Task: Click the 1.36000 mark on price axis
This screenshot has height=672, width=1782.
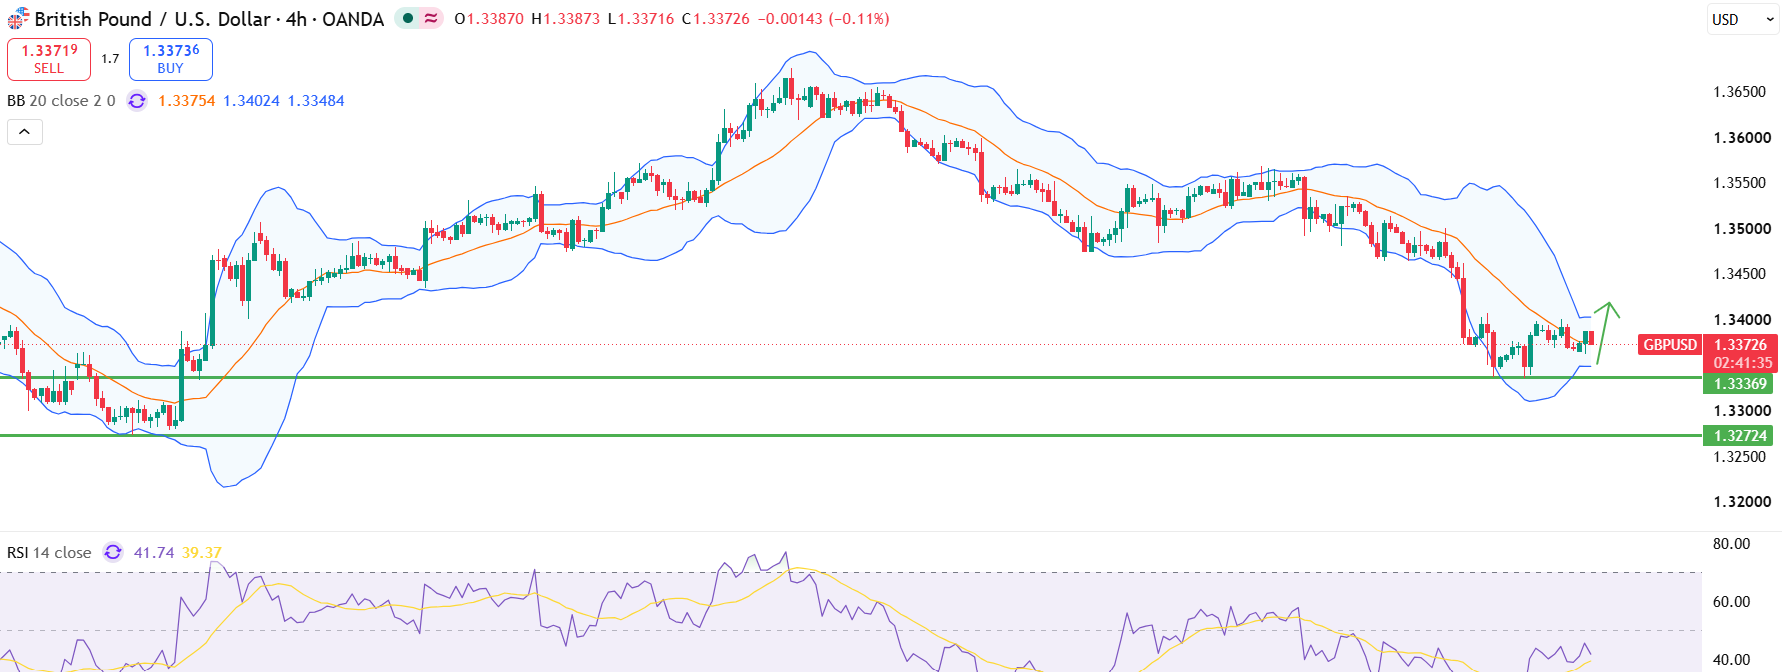Action: tap(1742, 137)
